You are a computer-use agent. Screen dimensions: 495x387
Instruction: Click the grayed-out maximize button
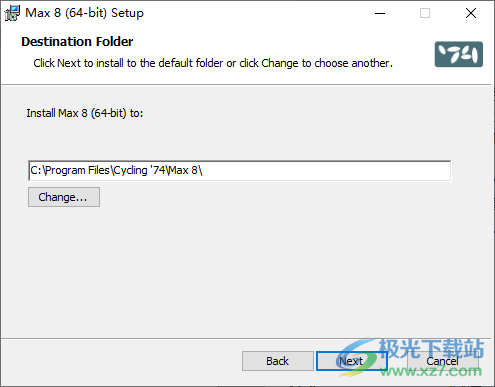coord(425,13)
